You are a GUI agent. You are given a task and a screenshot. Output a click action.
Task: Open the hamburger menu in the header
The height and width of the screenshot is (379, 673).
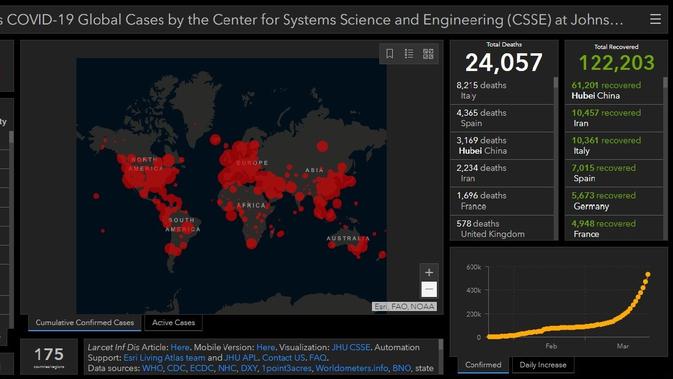click(x=655, y=19)
